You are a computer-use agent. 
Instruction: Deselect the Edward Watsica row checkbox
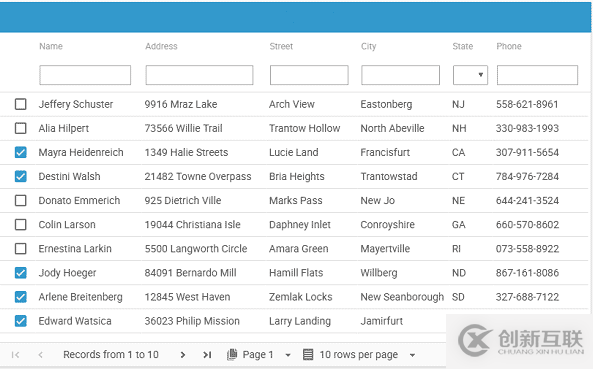coord(20,321)
